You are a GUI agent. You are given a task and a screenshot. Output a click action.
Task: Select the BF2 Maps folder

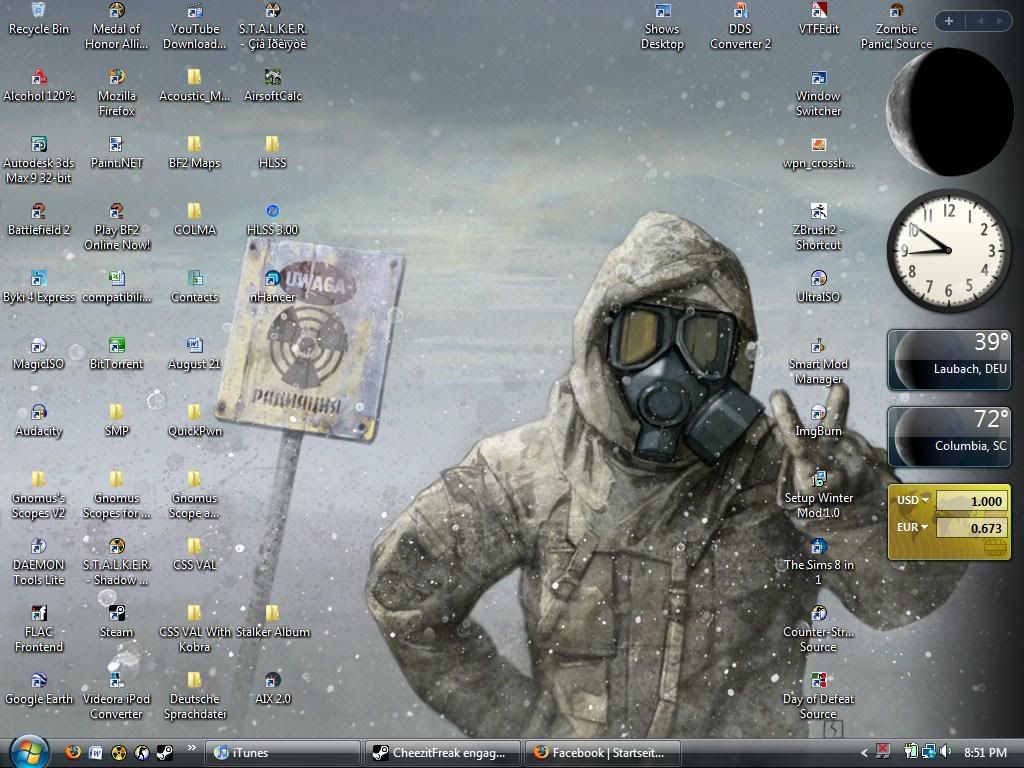point(195,153)
